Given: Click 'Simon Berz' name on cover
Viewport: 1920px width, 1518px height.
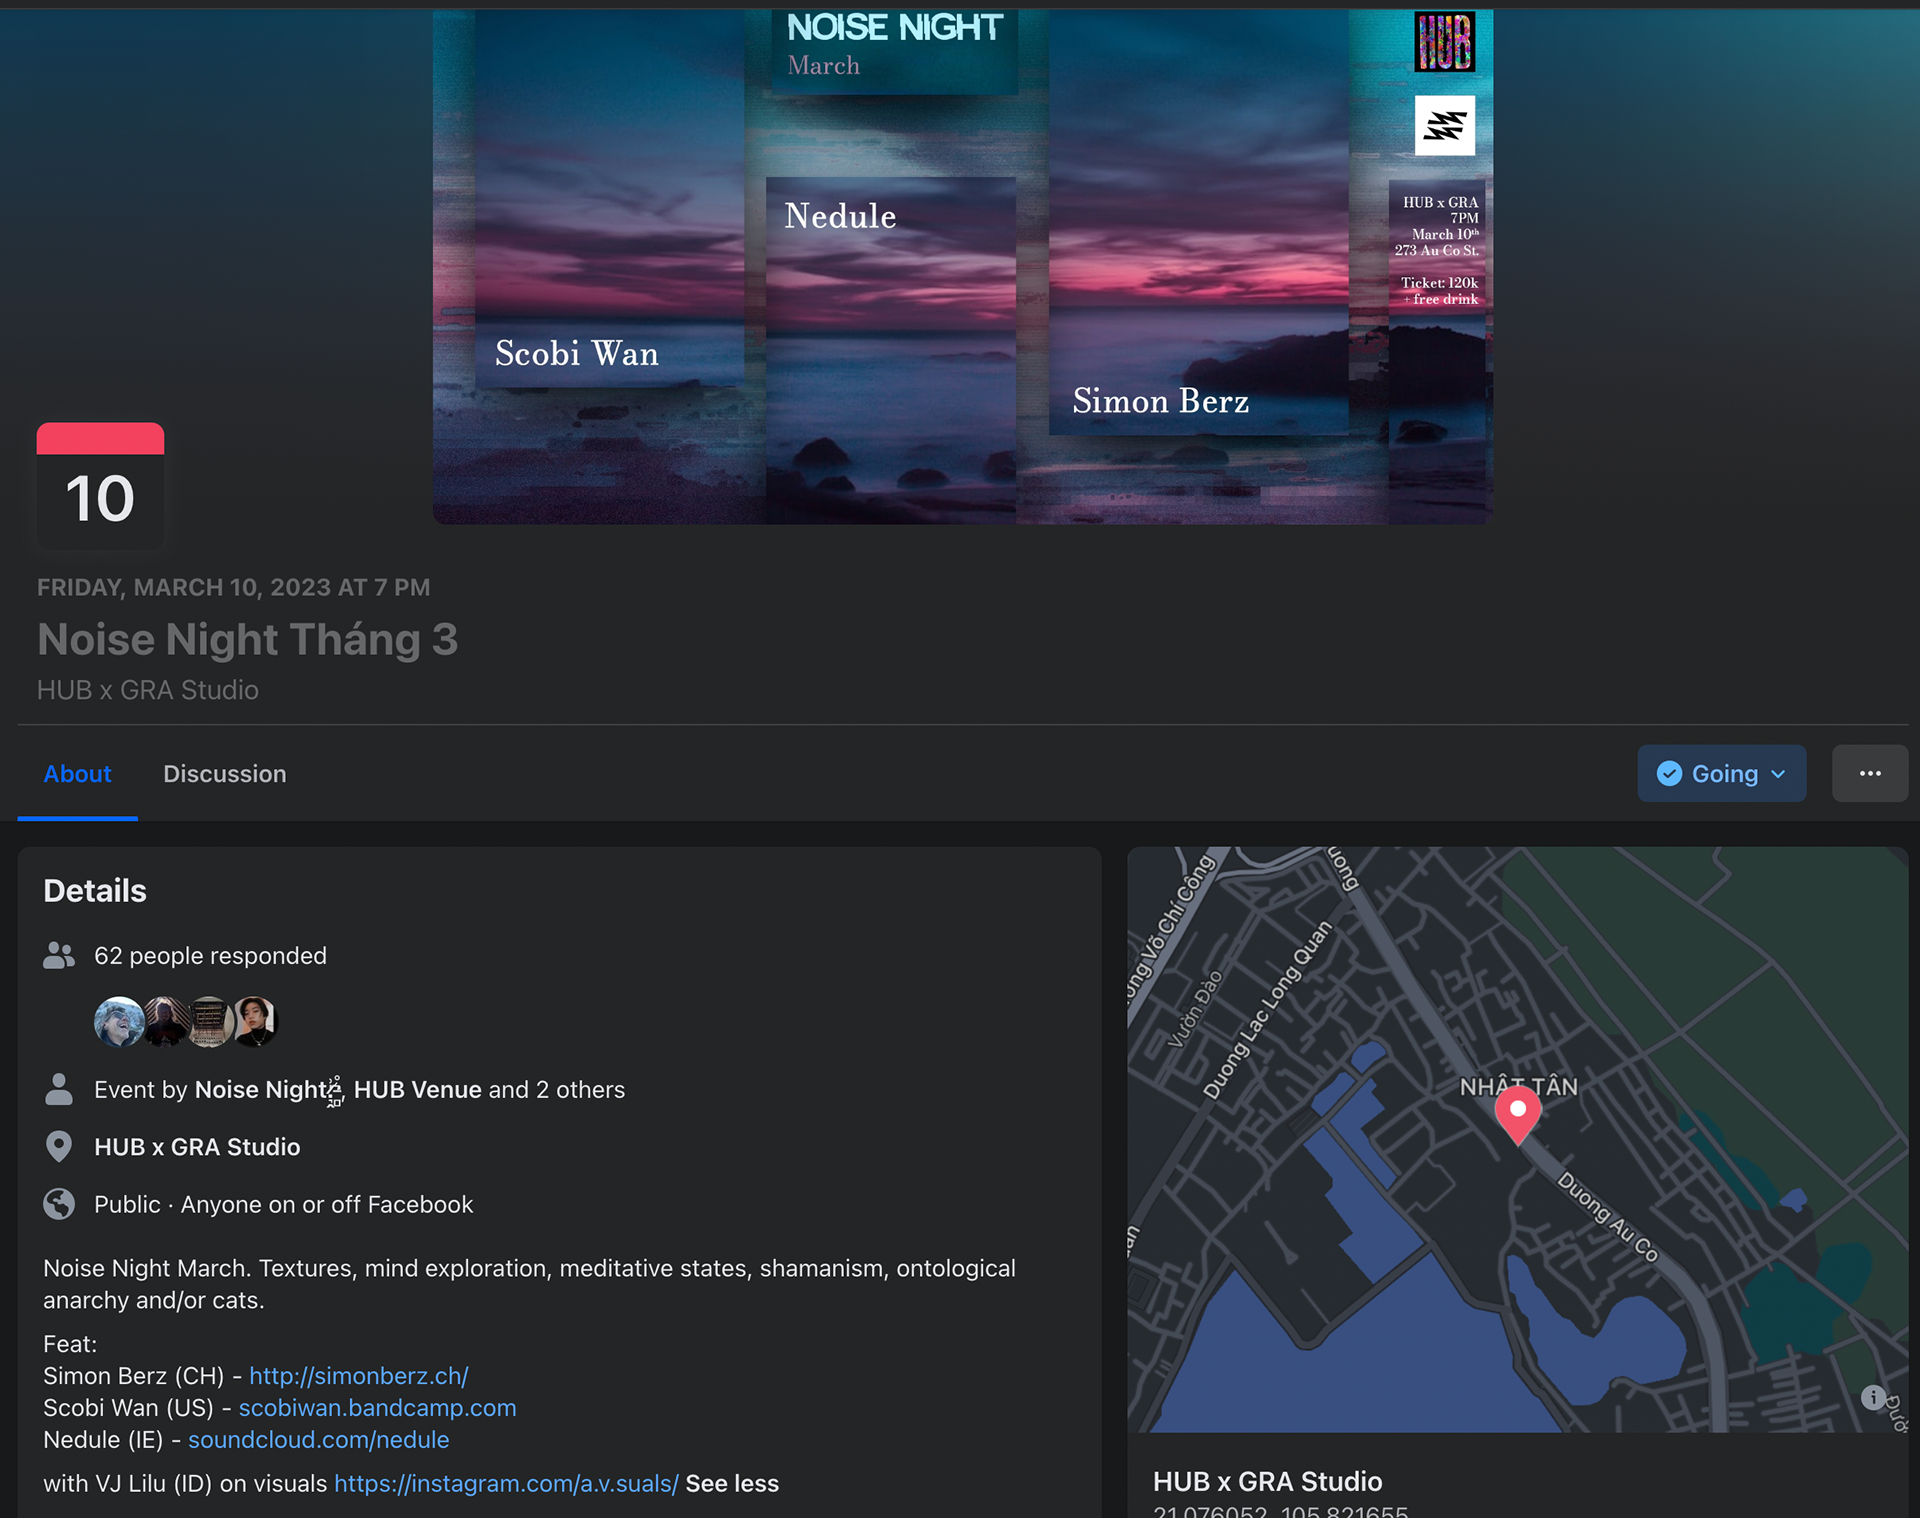Looking at the screenshot, I should [1160, 401].
